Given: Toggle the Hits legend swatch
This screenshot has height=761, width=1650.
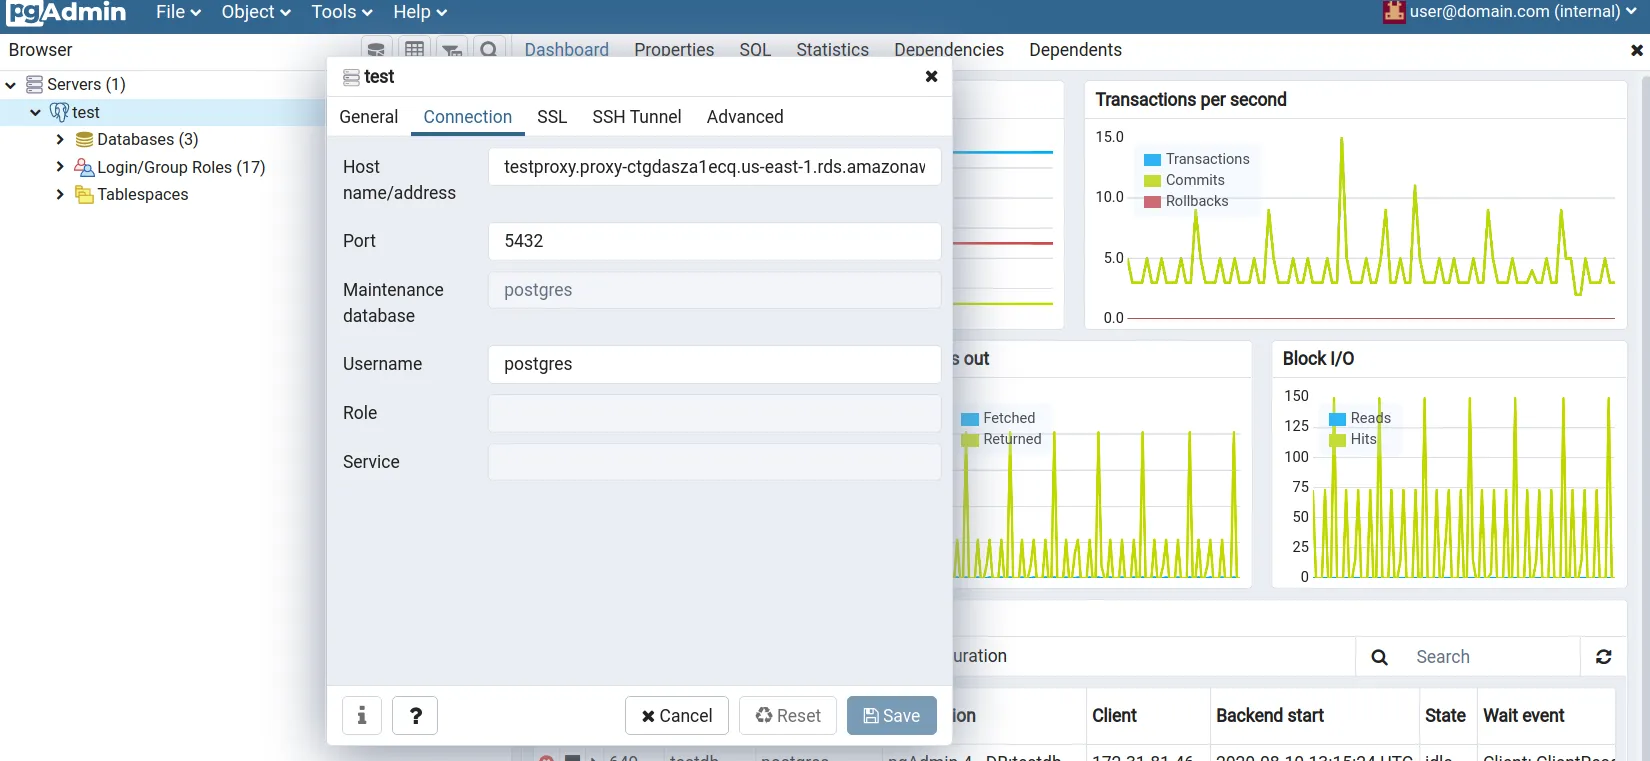Looking at the screenshot, I should [x=1337, y=440].
